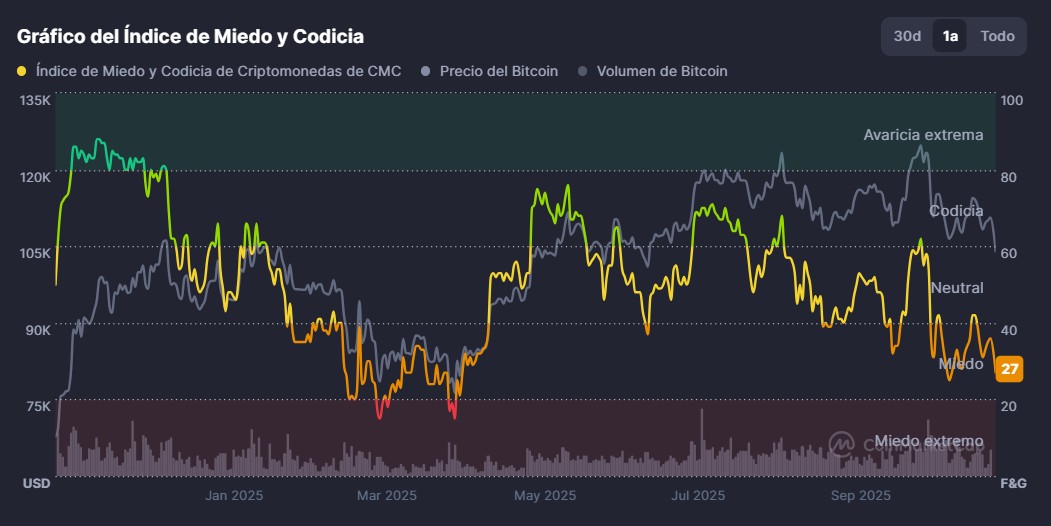Click the May 2025 date axis label

pos(544,495)
